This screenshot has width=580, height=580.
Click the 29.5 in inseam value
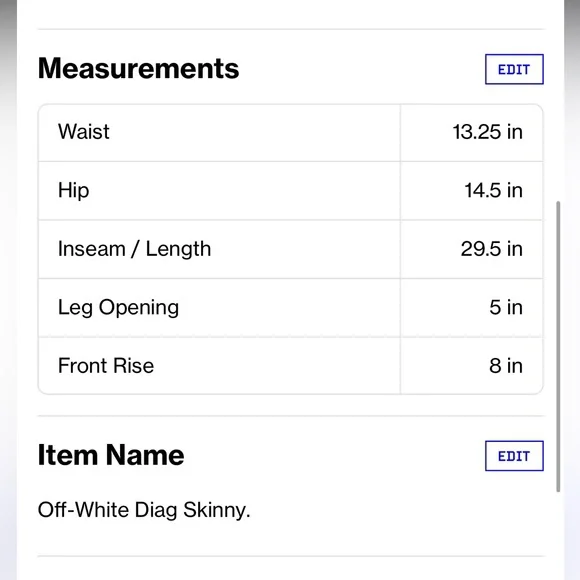[492, 249]
